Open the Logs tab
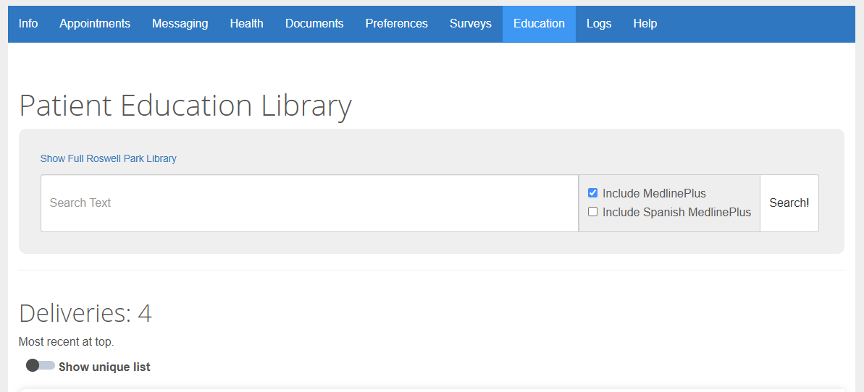 click(599, 24)
